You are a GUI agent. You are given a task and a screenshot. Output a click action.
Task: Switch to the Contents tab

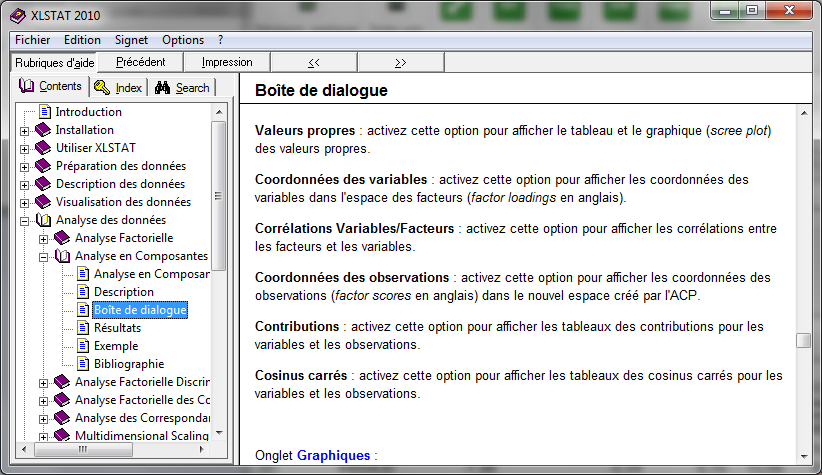pos(51,86)
